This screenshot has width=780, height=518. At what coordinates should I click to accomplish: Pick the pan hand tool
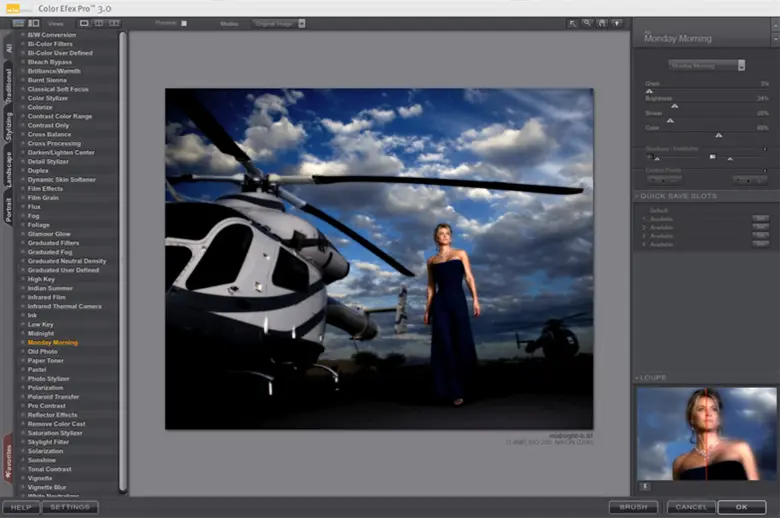pos(602,23)
